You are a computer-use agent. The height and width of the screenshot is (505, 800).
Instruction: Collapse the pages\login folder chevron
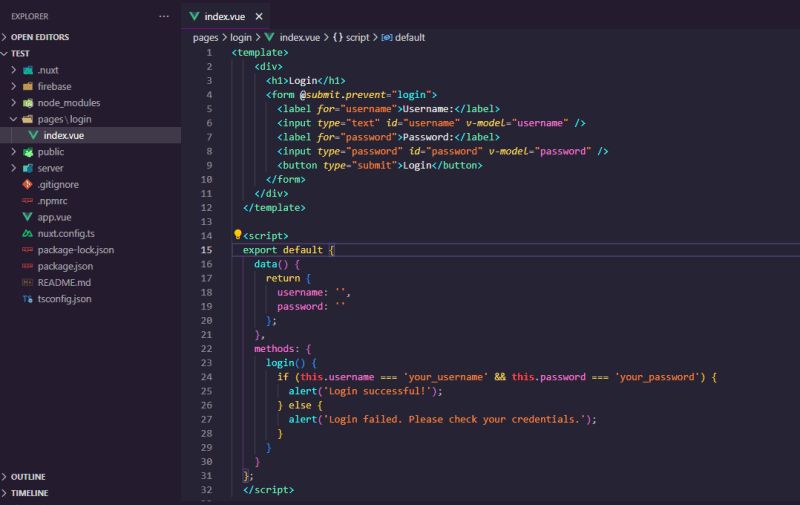tap(14, 119)
